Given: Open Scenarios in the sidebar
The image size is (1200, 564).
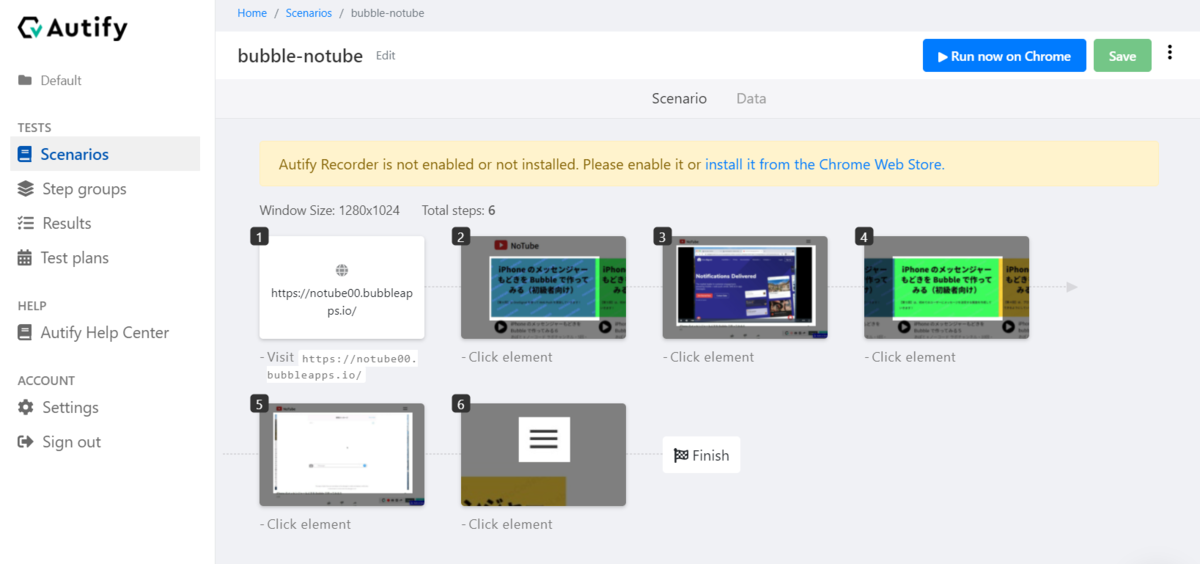Looking at the screenshot, I should point(105,154).
